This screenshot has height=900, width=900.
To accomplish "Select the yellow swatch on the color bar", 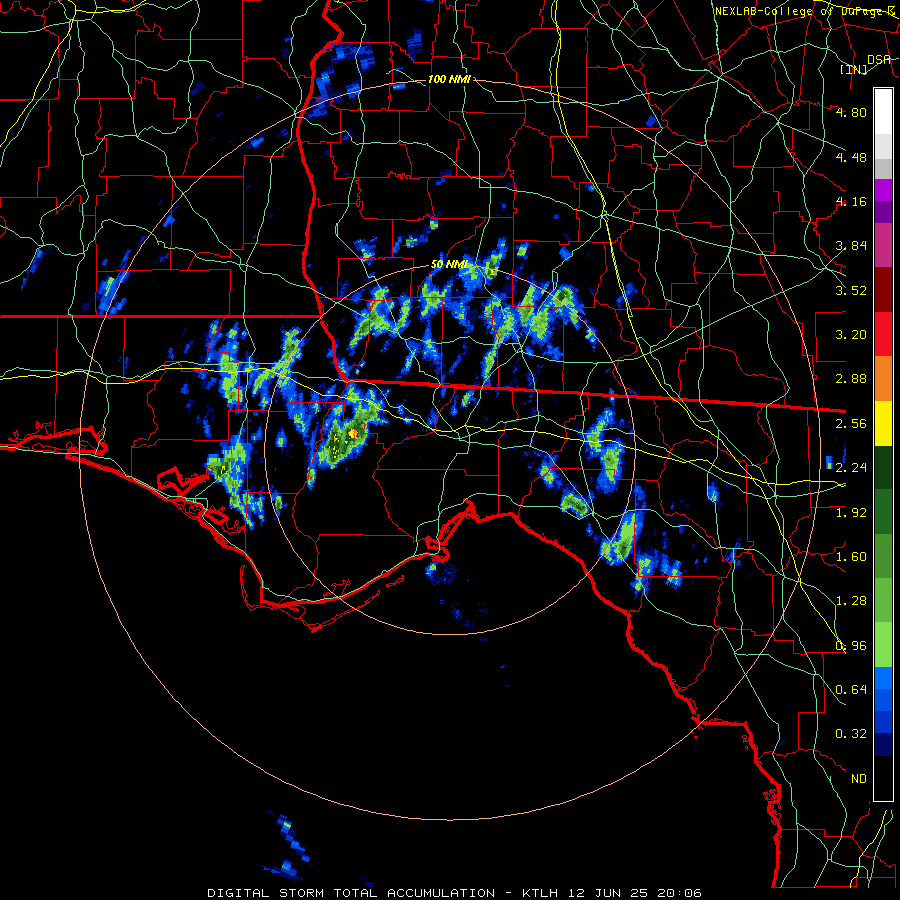I will (883, 424).
